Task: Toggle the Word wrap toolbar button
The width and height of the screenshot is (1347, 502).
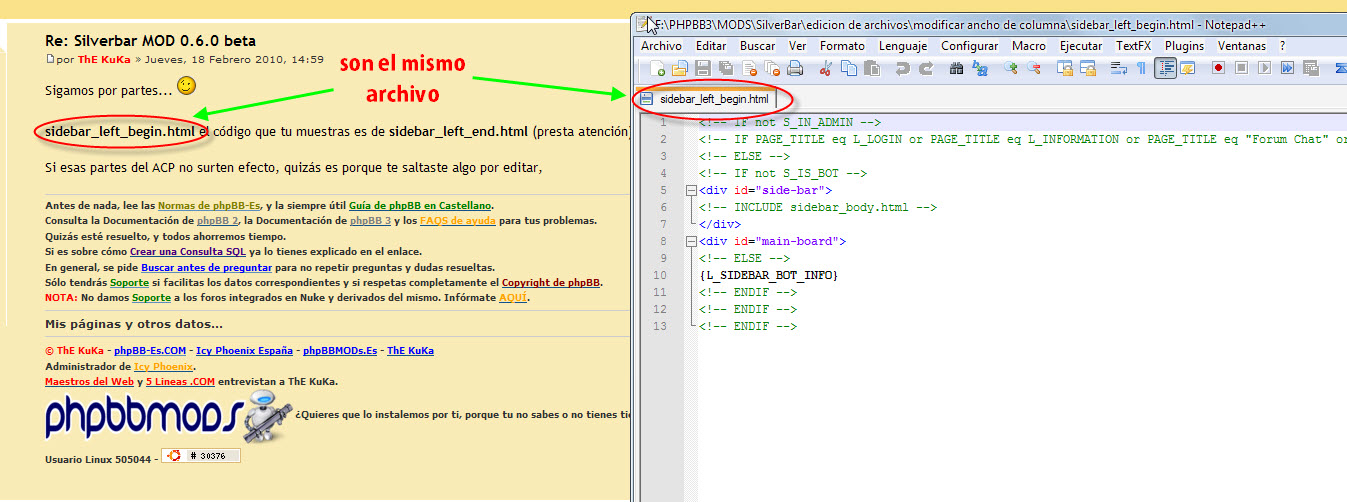Action: [1118, 68]
